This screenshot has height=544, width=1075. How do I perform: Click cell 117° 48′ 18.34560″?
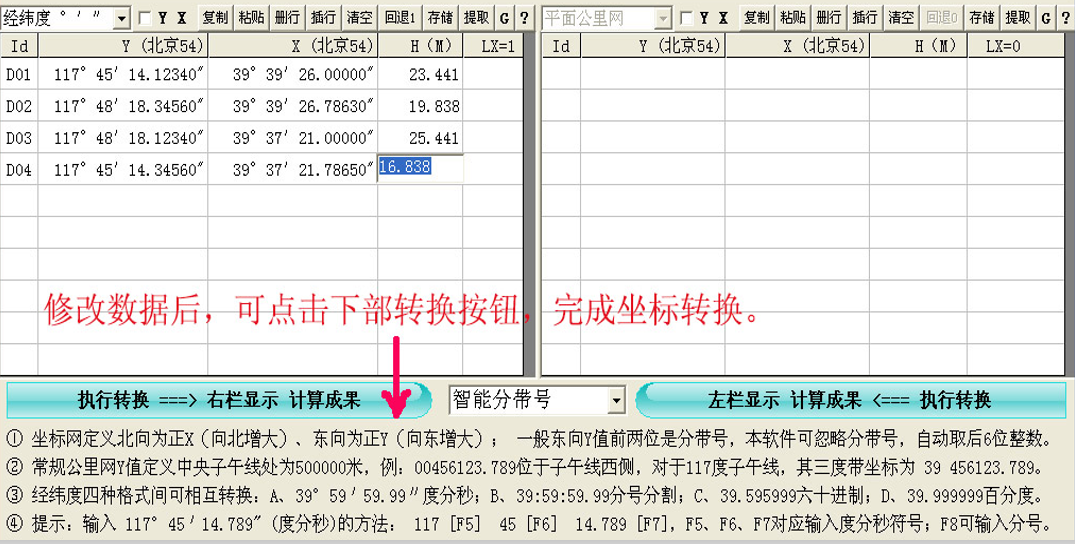pos(123,106)
